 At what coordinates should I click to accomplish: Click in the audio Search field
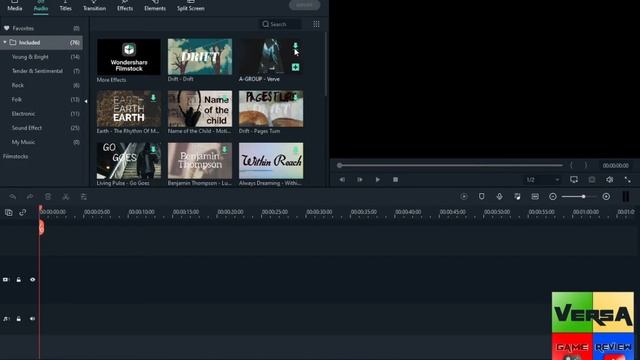[281, 24]
